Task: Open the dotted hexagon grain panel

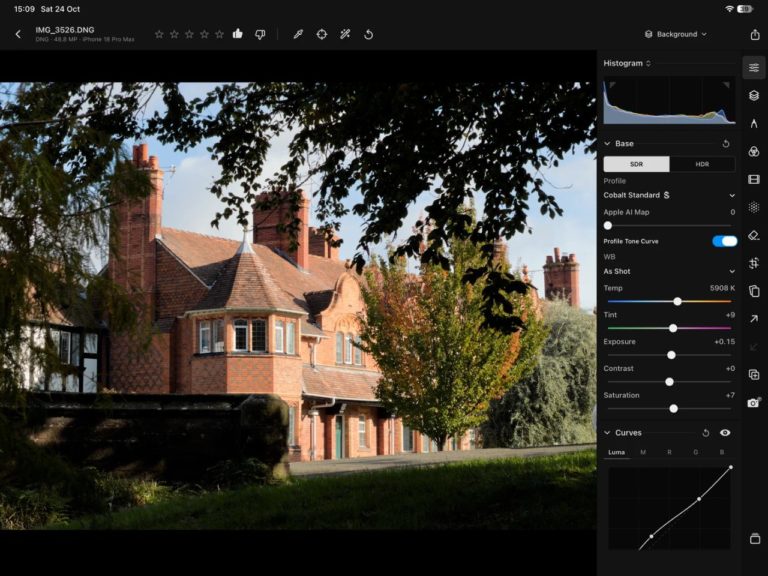Action: (x=754, y=207)
